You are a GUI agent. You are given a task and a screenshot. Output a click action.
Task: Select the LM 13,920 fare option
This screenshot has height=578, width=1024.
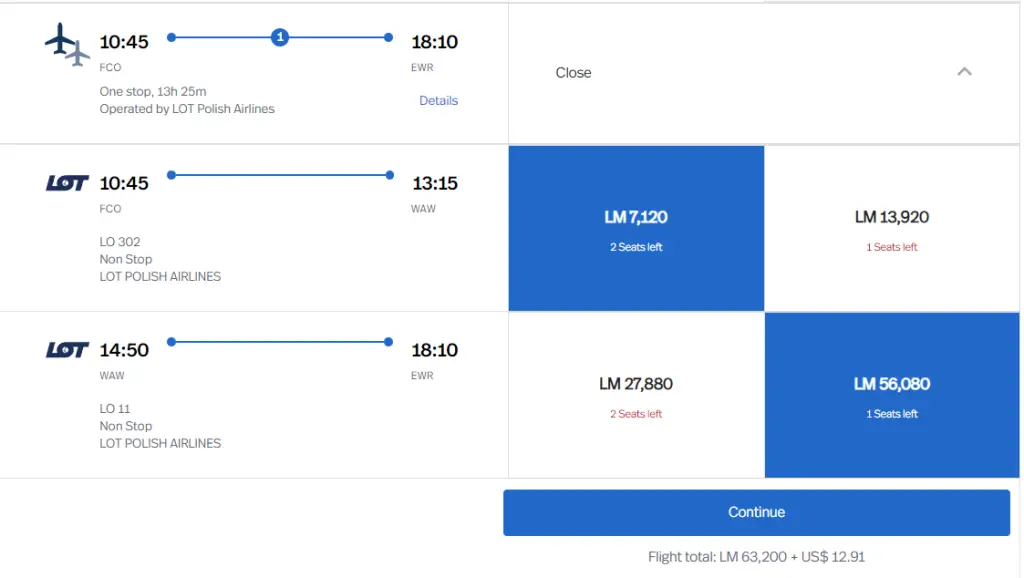[892, 228]
